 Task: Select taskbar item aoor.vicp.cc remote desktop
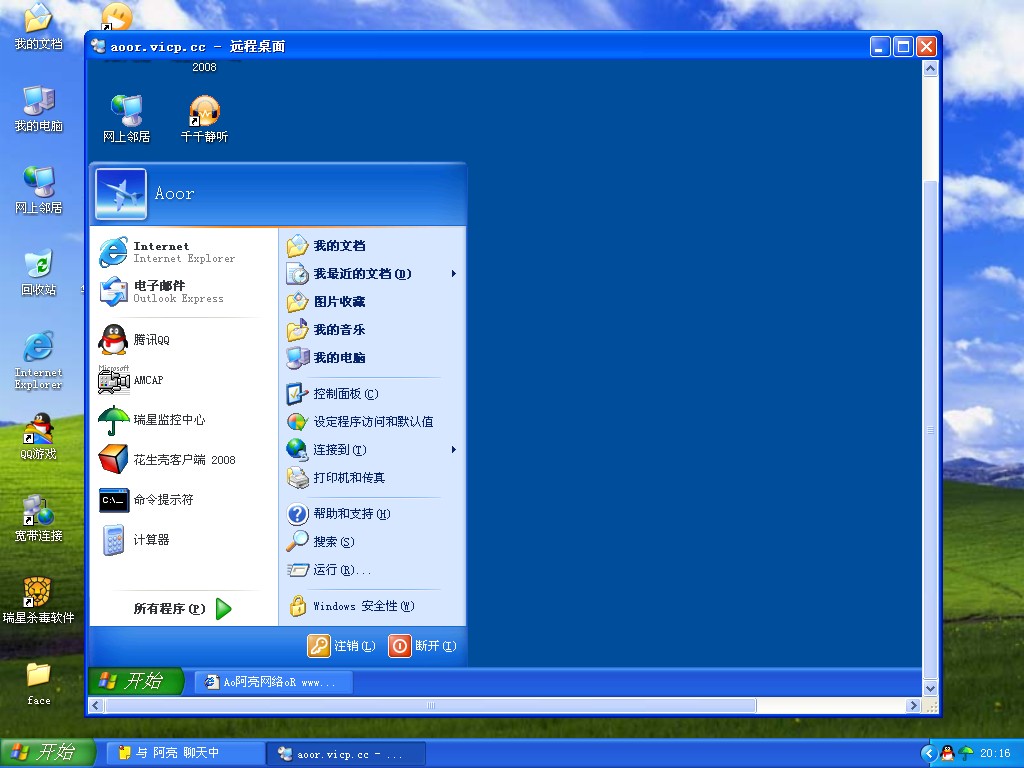click(x=346, y=754)
